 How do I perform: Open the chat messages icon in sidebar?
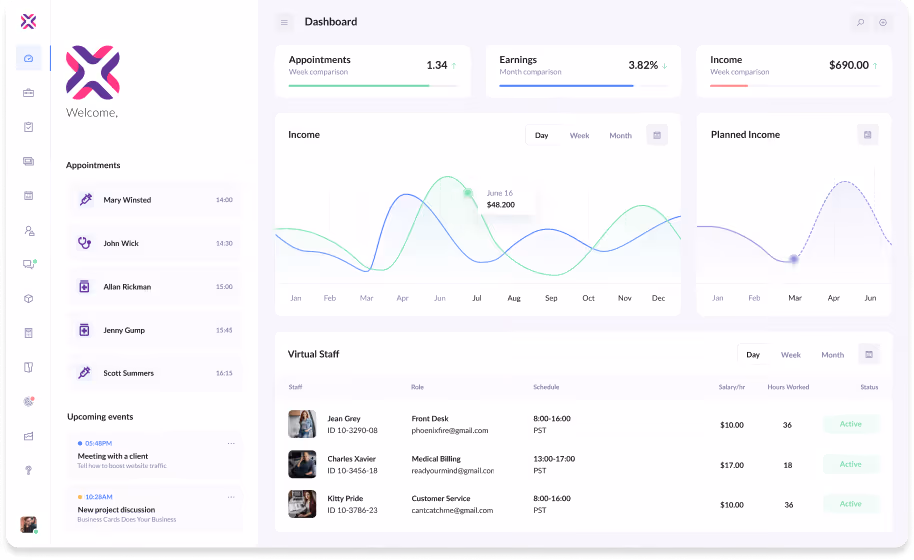pos(29,265)
